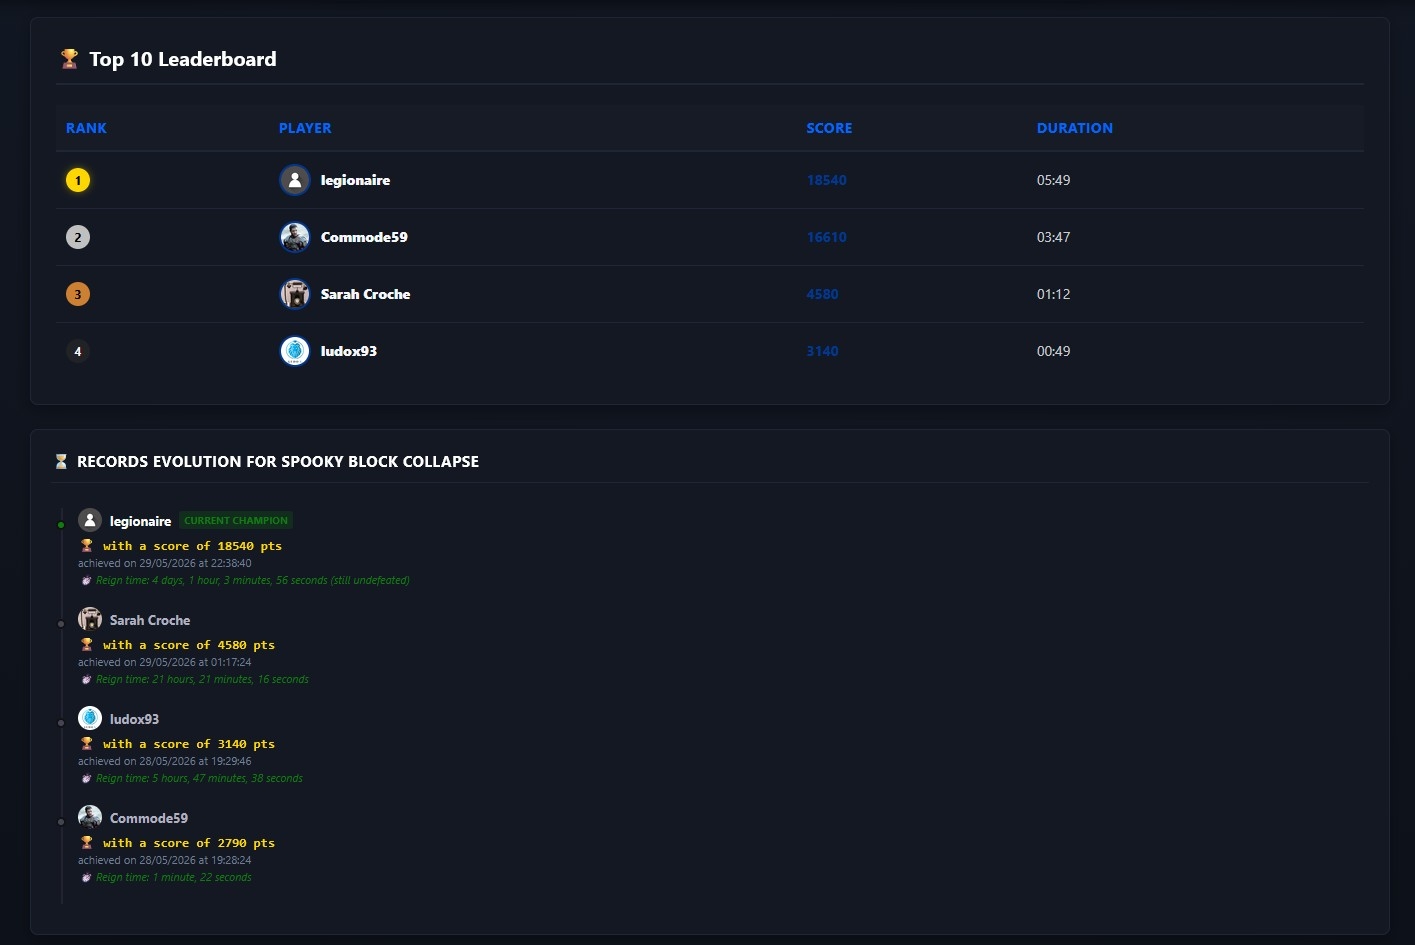Click Commode59's avatar in records evolution

click(x=90, y=817)
